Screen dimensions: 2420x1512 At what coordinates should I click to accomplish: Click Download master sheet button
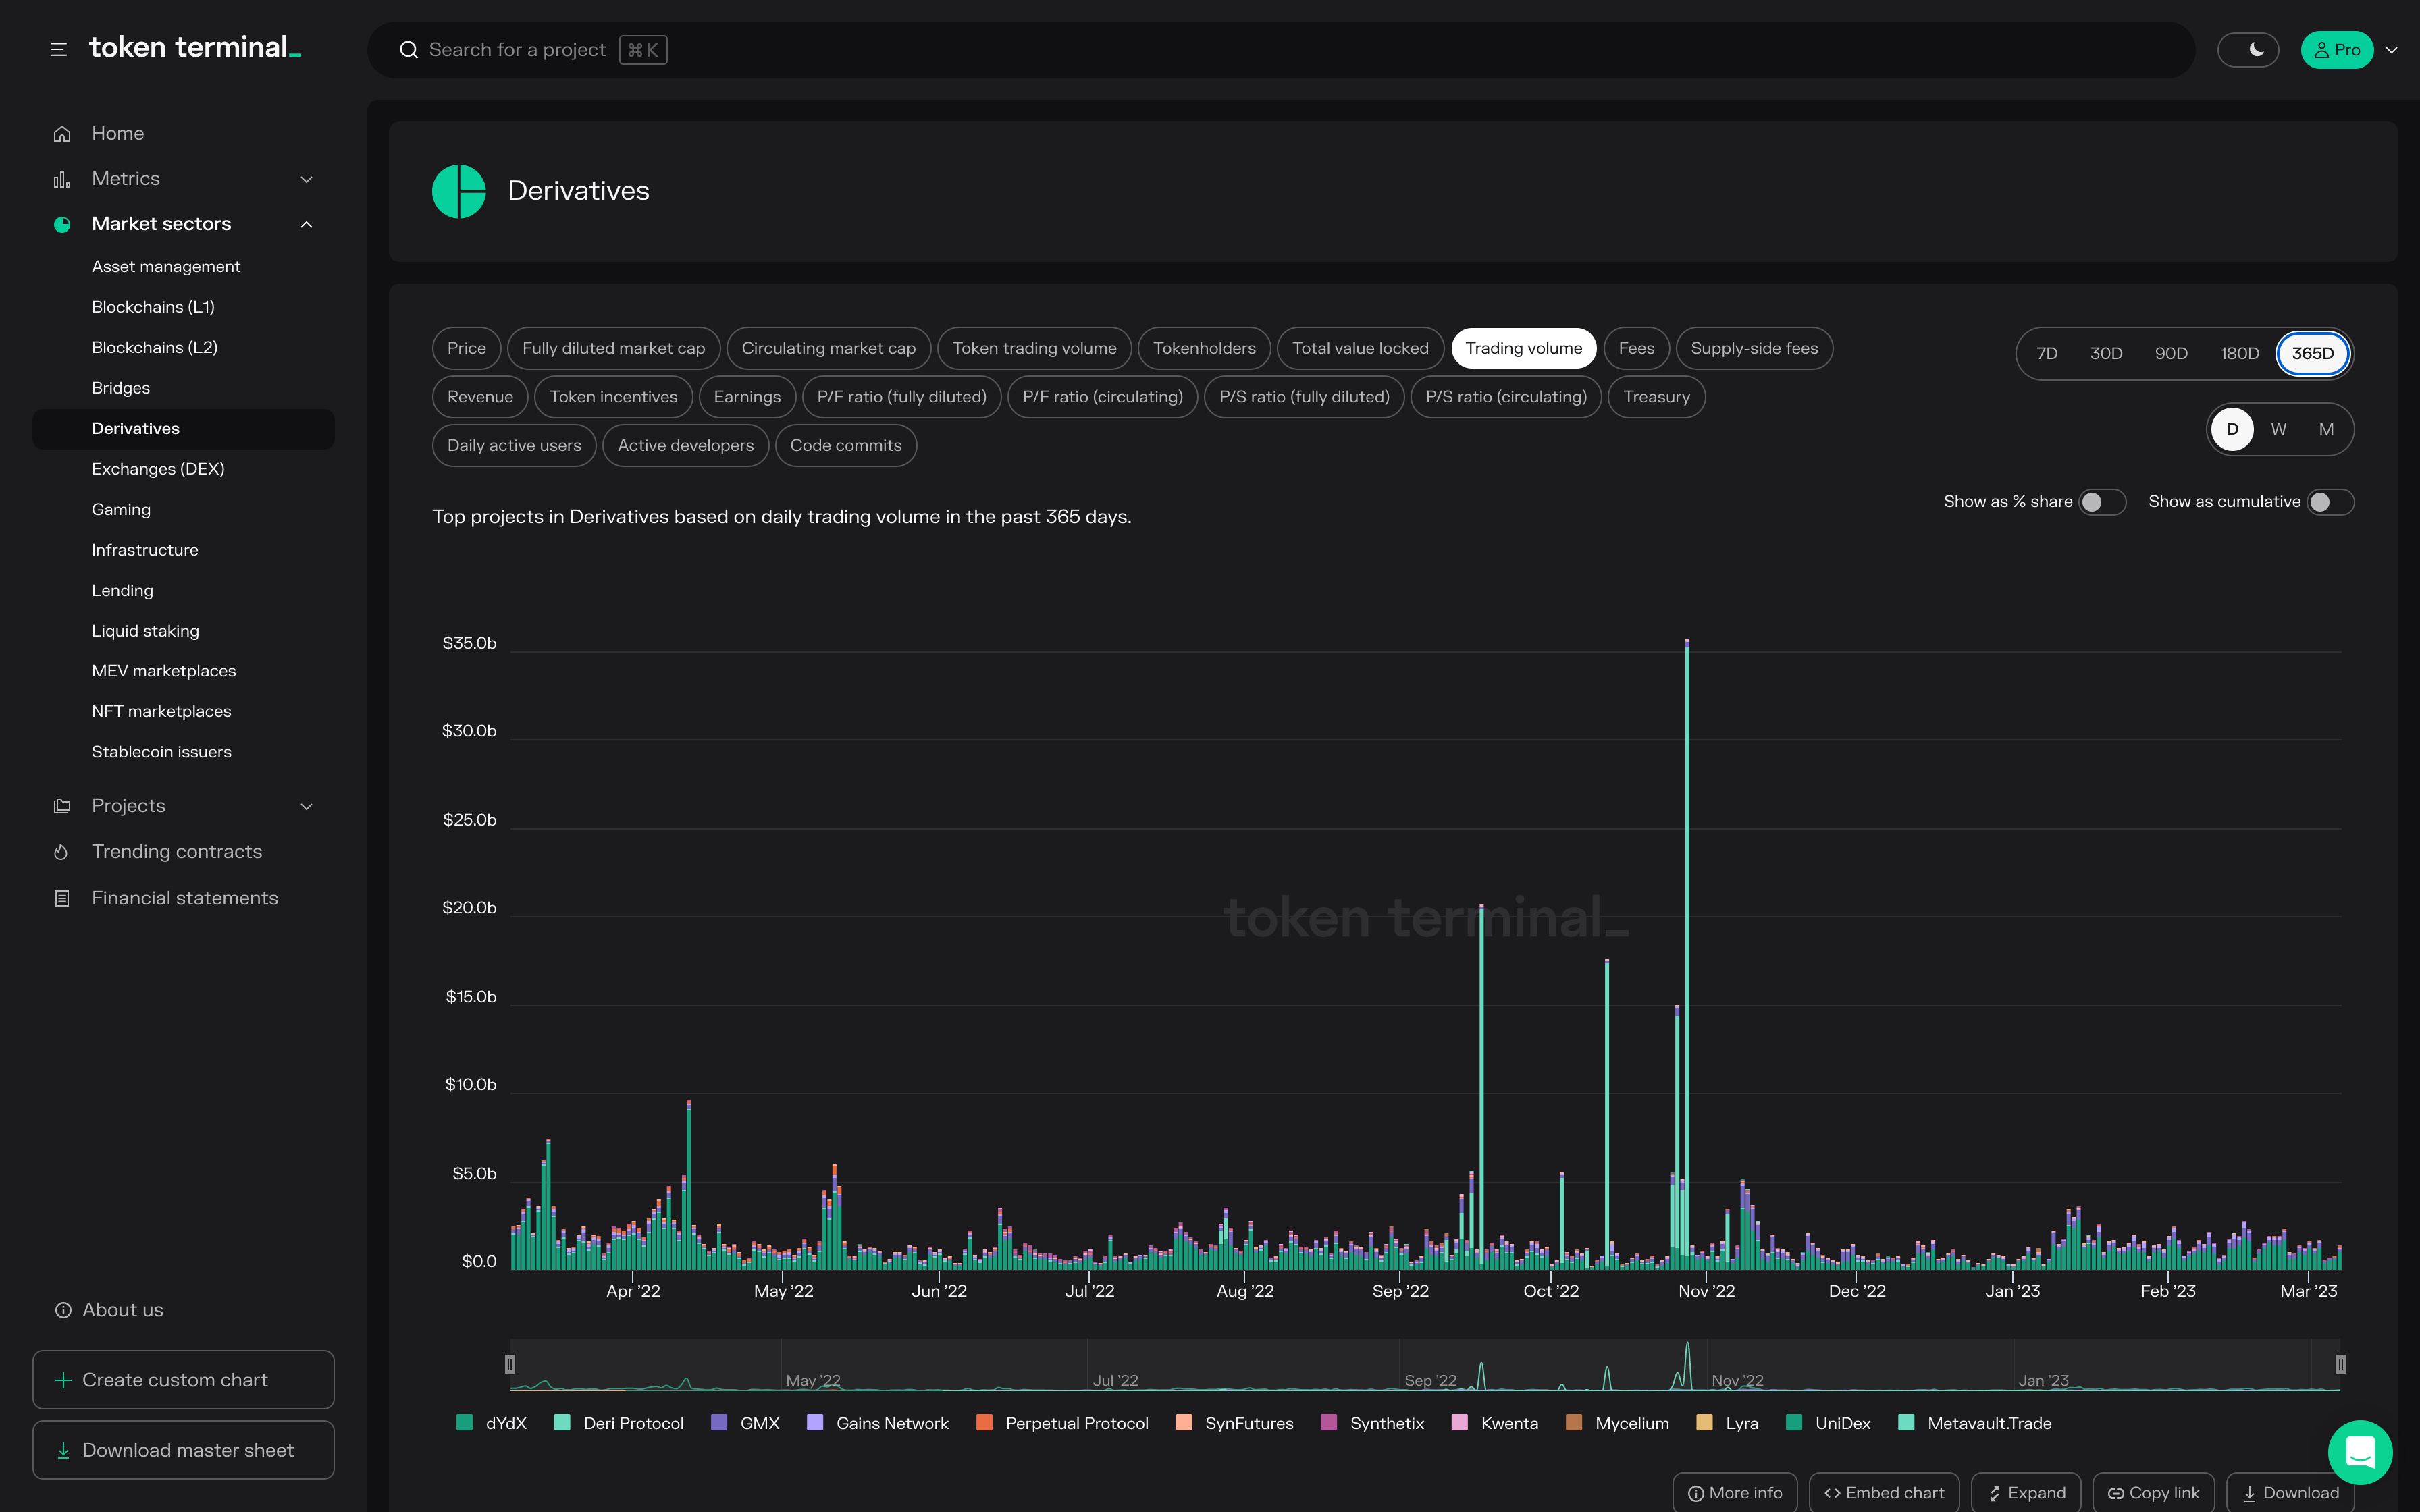point(183,1450)
